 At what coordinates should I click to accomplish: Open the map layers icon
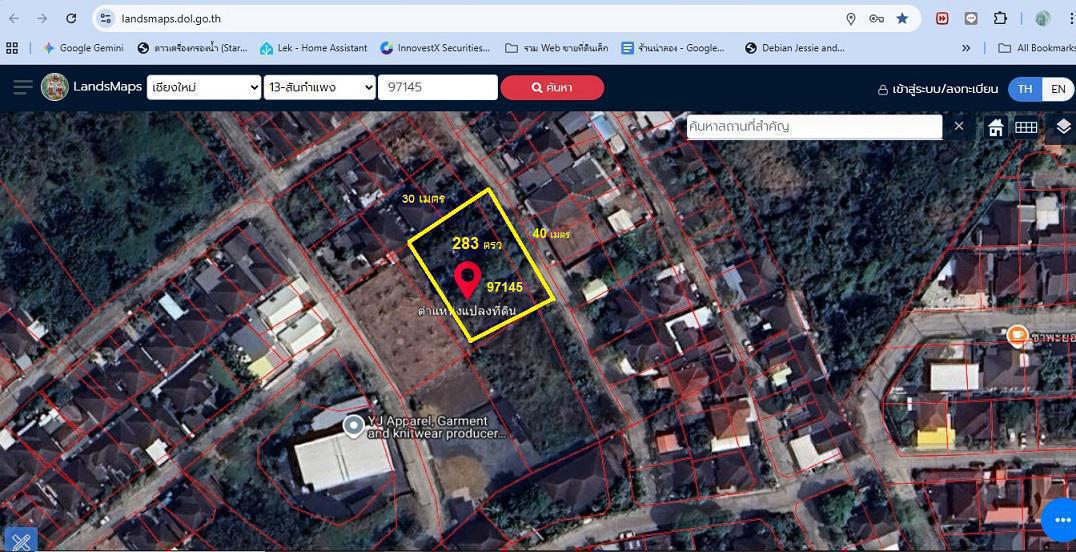click(x=1062, y=126)
